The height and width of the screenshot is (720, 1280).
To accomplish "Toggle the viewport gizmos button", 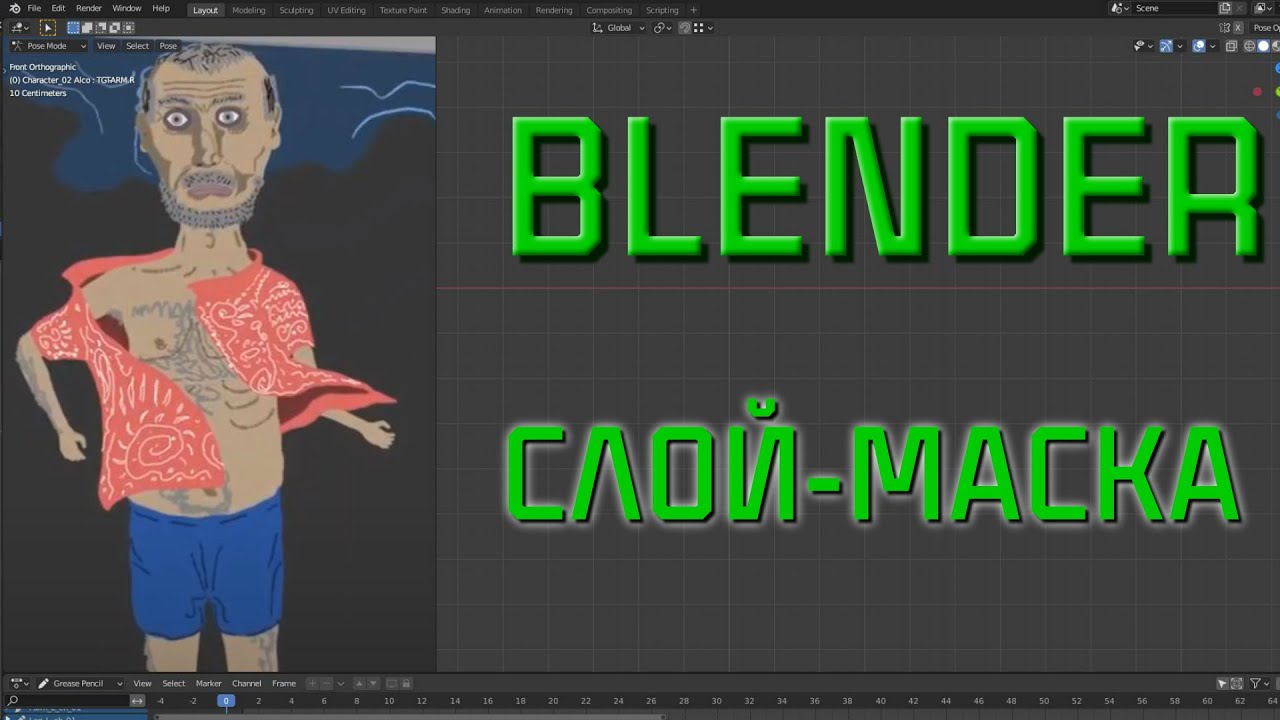I will click(1166, 46).
